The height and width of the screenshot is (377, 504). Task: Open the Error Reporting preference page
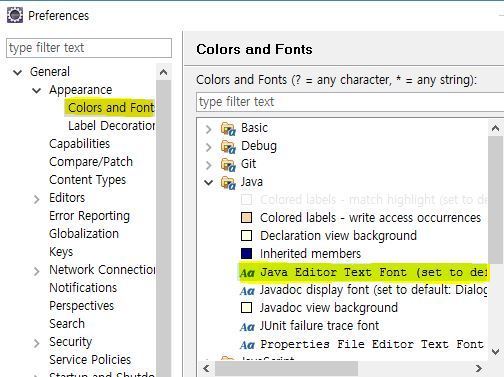(89, 216)
